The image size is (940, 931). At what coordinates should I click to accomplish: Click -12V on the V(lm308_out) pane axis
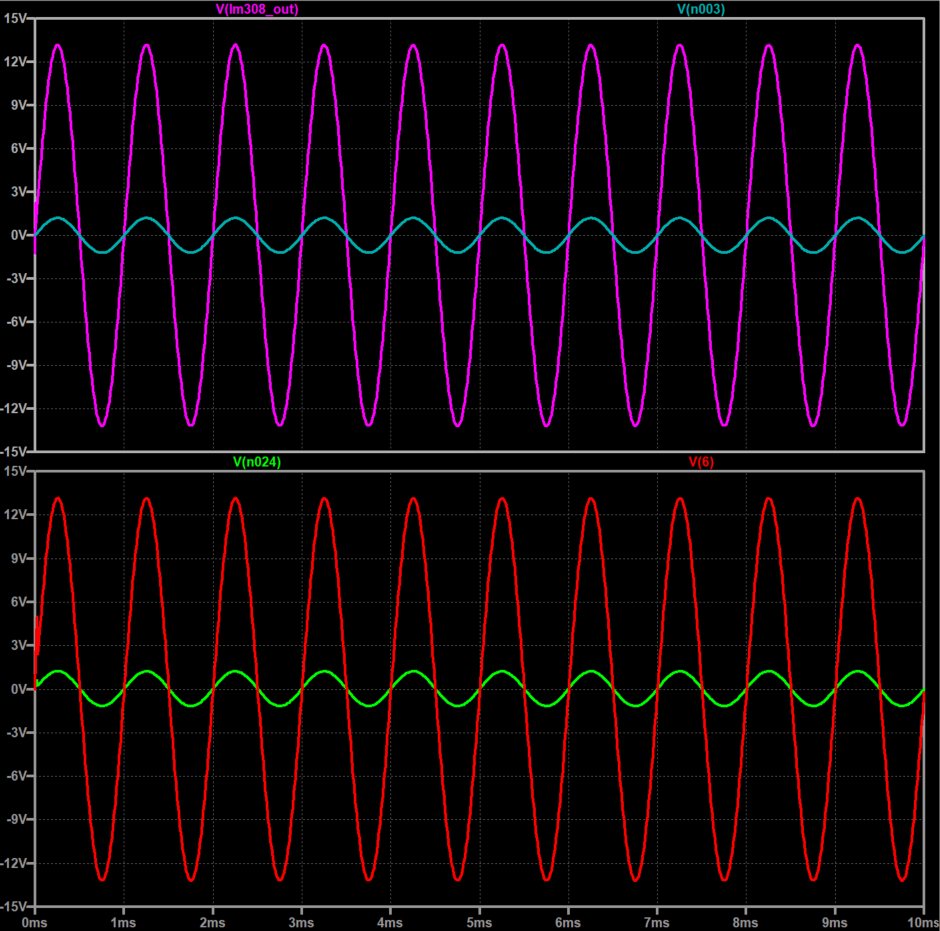tap(14, 408)
